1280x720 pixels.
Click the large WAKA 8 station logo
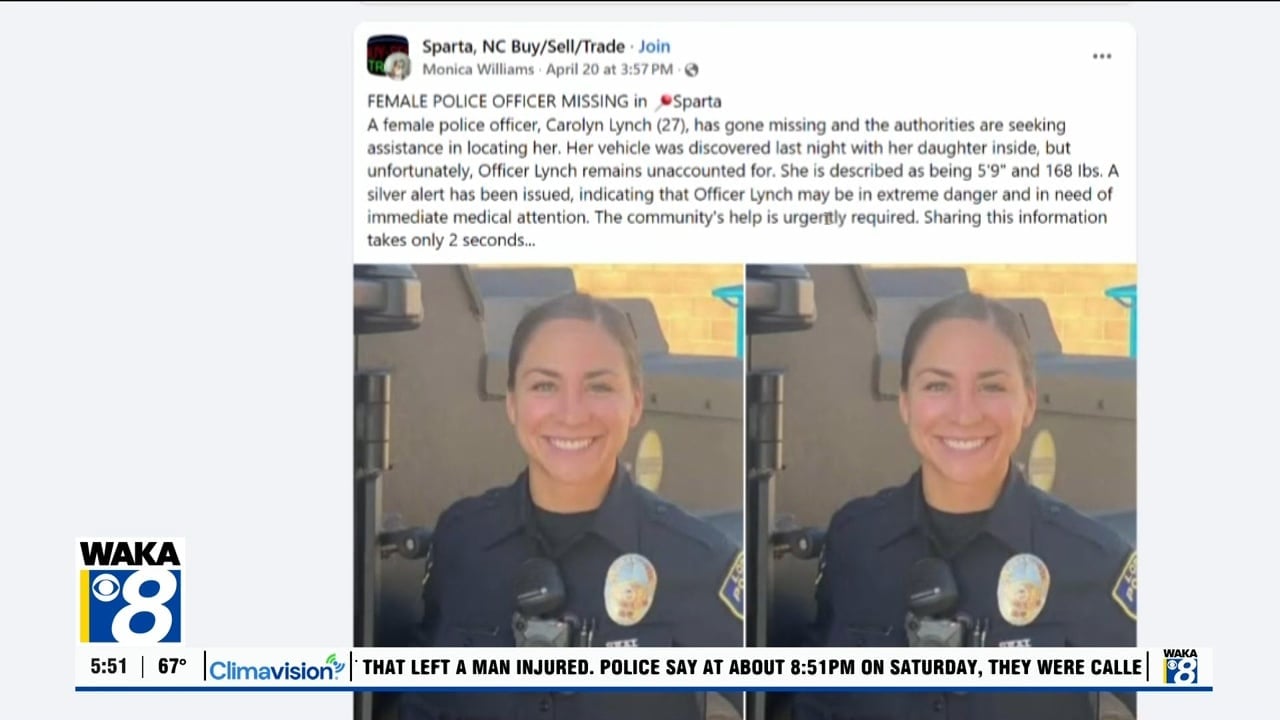point(131,592)
